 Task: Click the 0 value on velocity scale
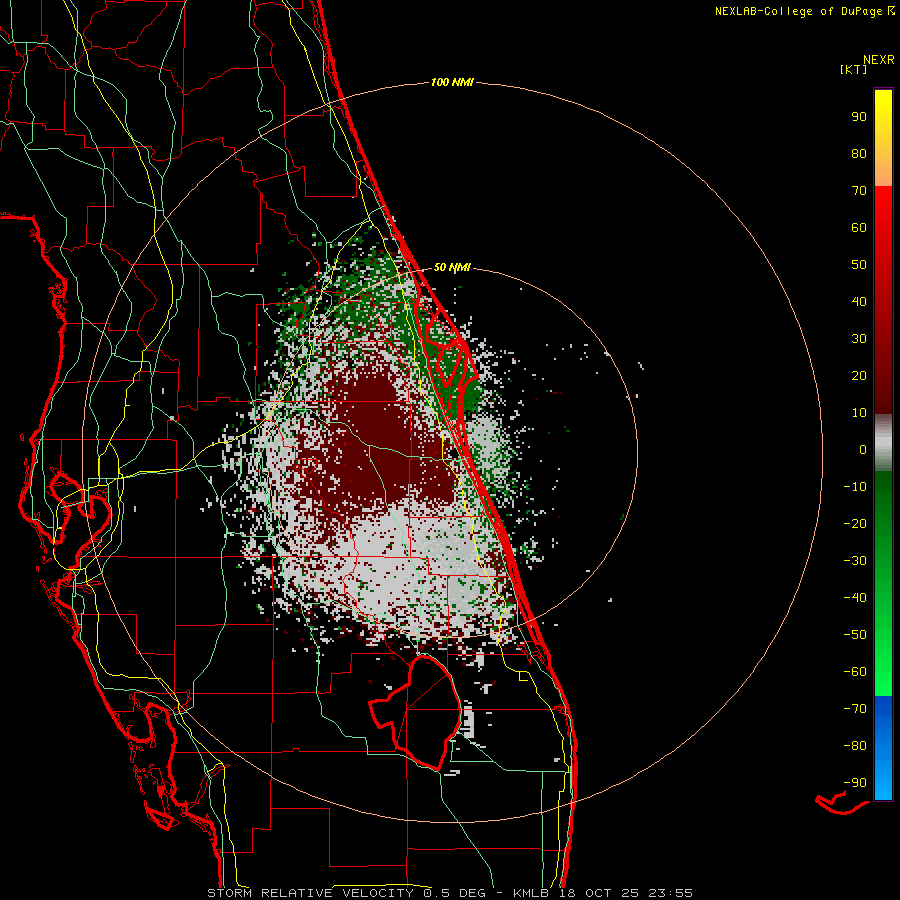(x=863, y=449)
